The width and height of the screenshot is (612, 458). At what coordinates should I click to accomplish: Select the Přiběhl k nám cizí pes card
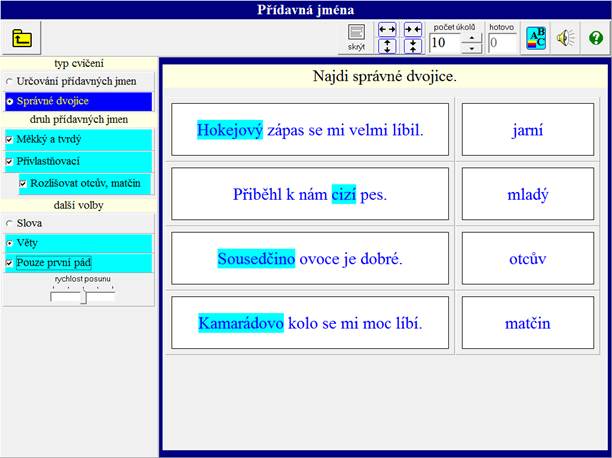click(310, 194)
